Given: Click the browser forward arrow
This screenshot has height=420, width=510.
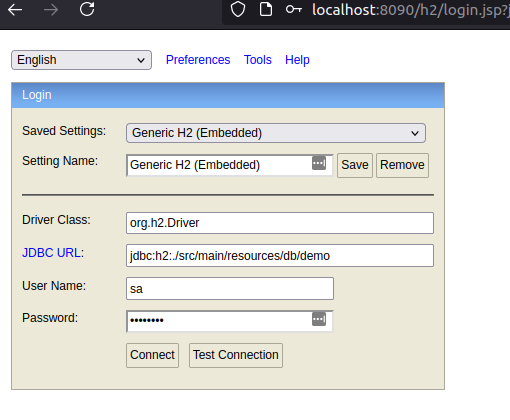Looking at the screenshot, I should [51, 10].
